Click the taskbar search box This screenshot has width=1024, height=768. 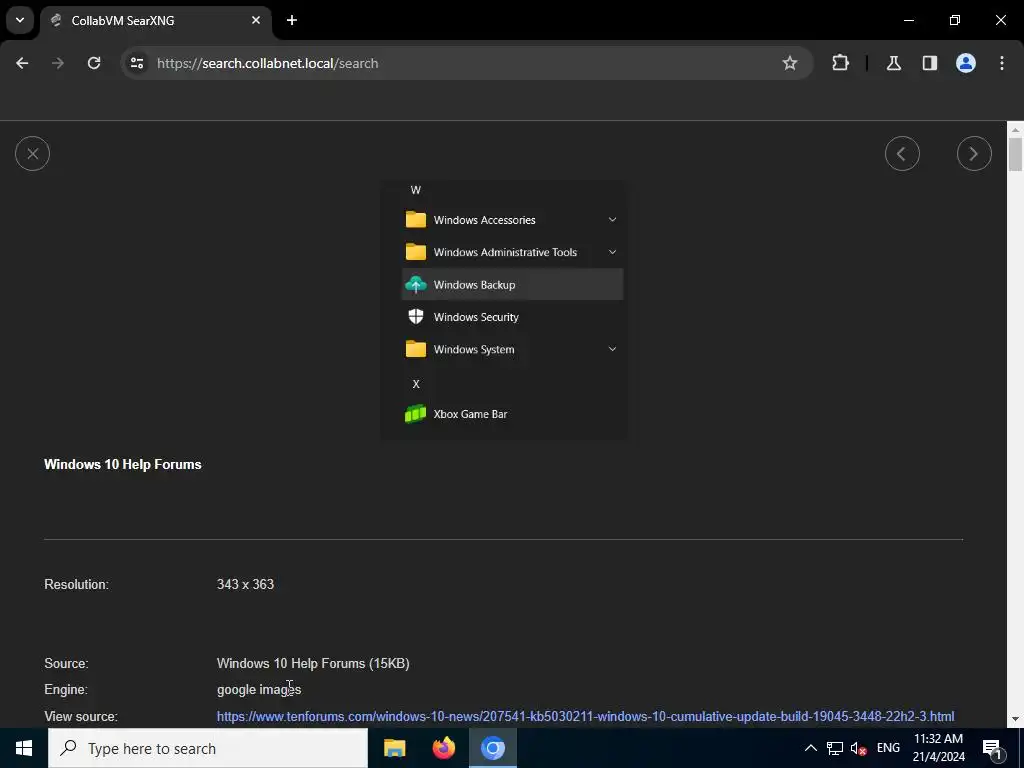(208, 748)
